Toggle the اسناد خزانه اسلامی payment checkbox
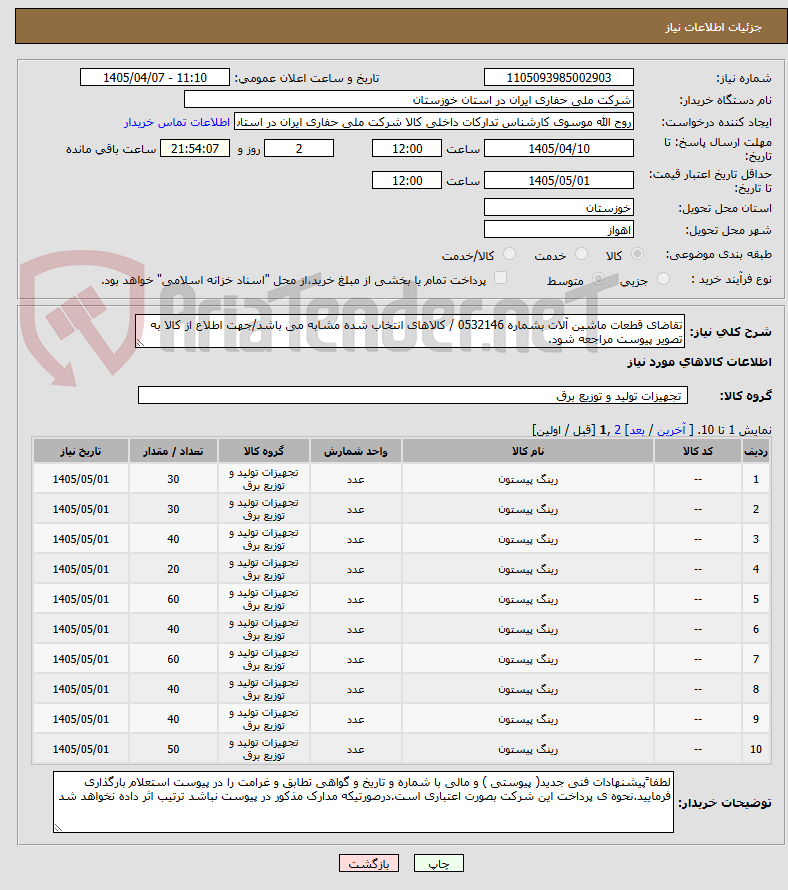Image resolution: width=788 pixels, height=890 pixels. click(x=500, y=278)
